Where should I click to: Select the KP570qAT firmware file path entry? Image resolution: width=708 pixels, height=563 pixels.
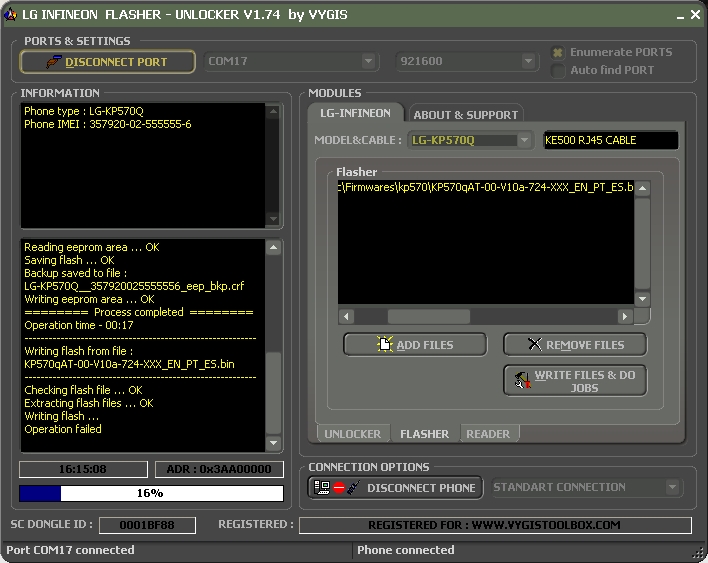tap(485, 187)
